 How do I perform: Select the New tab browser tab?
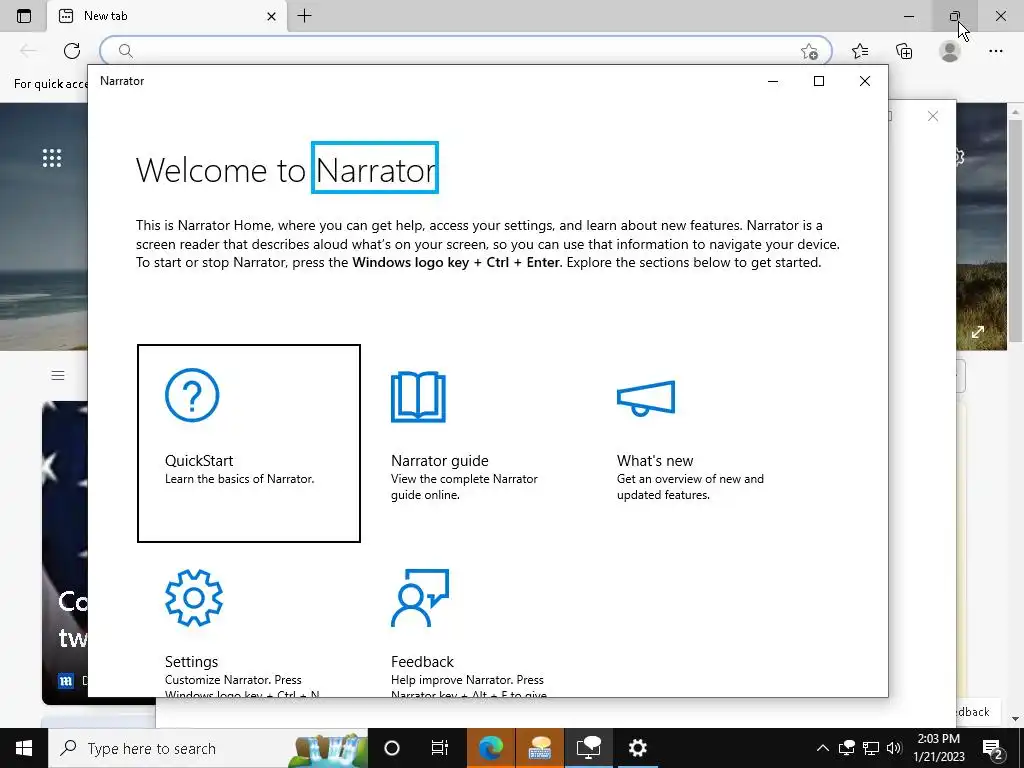[x=167, y=16]
